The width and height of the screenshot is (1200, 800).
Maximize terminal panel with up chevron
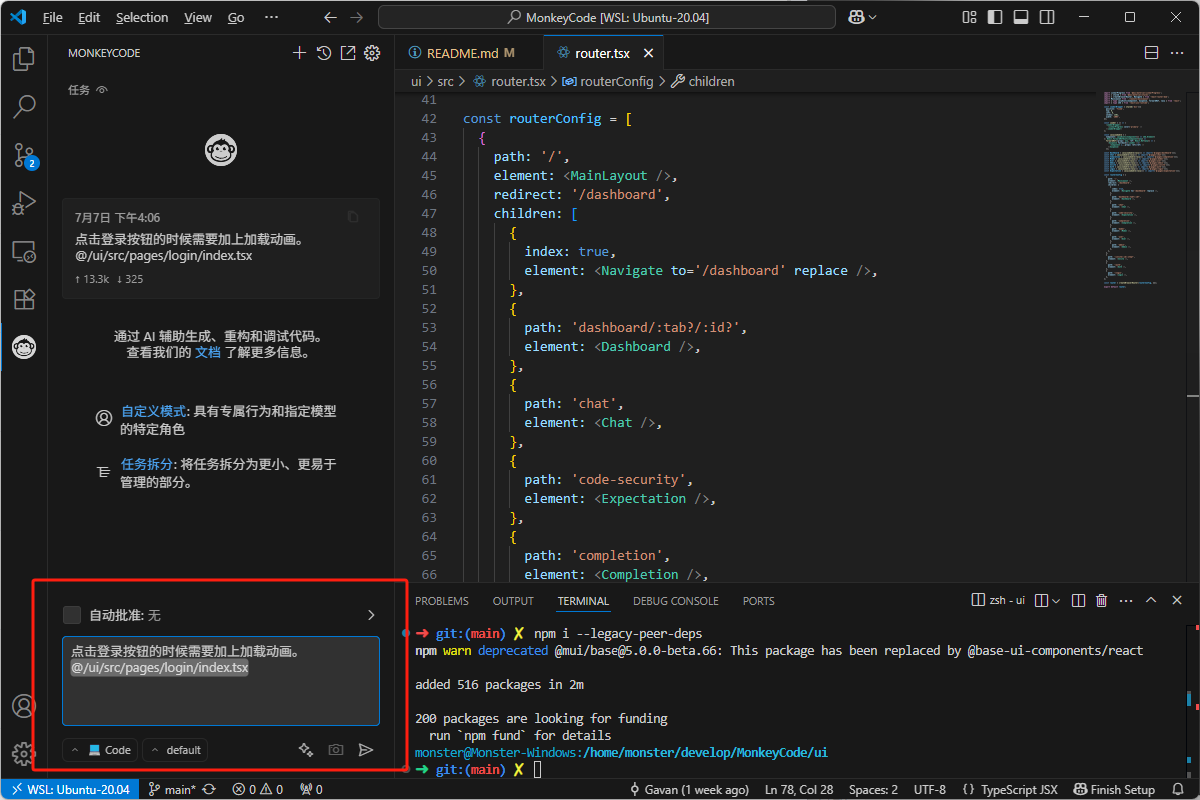1151,601
